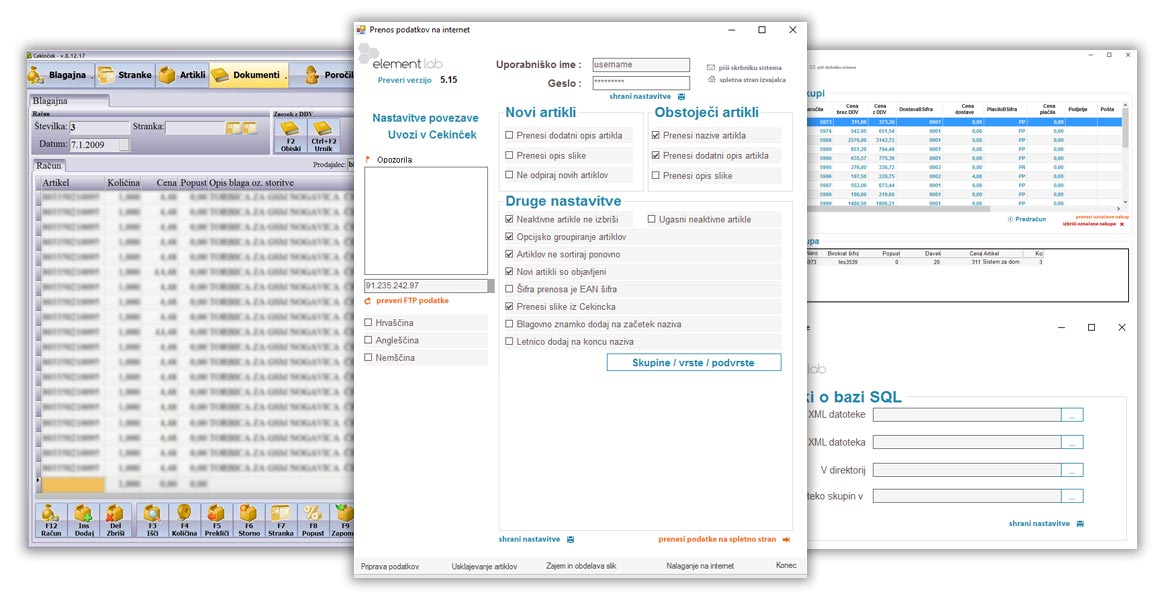Enable Ugasni neaktivne artikle checkbox
Screen dimensions: 1163x602
click(x=652, y=219)
